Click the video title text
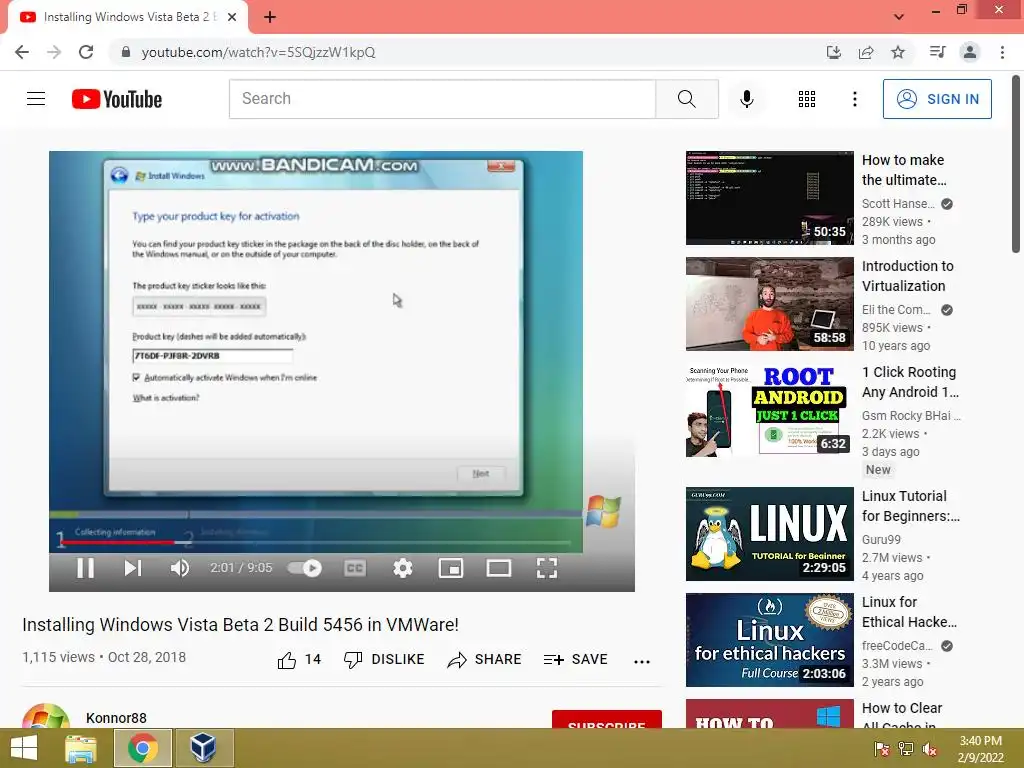Screen dimensions: 1024x768 pos(240,625)
